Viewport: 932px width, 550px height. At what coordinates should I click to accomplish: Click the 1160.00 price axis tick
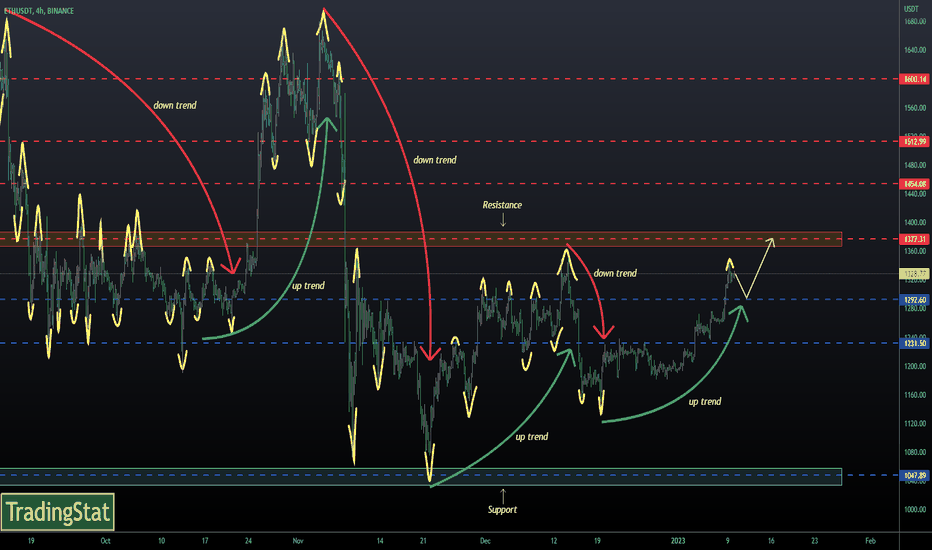pos(915,395)
